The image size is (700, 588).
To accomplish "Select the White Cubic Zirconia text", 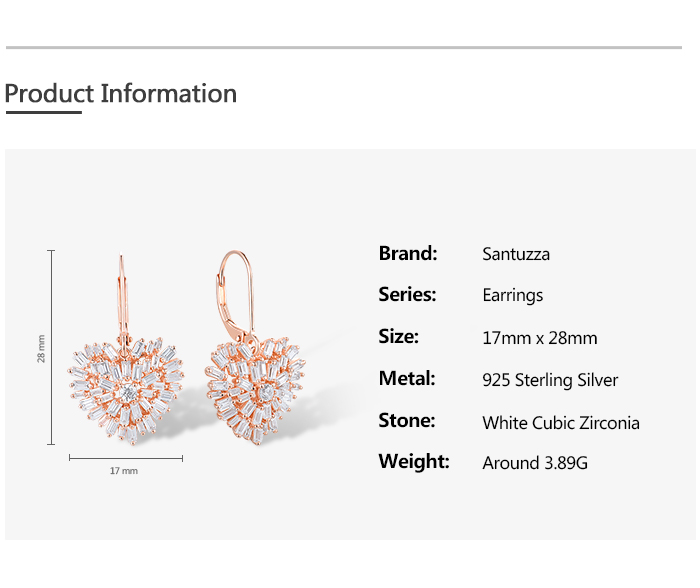I will (561, 422).
